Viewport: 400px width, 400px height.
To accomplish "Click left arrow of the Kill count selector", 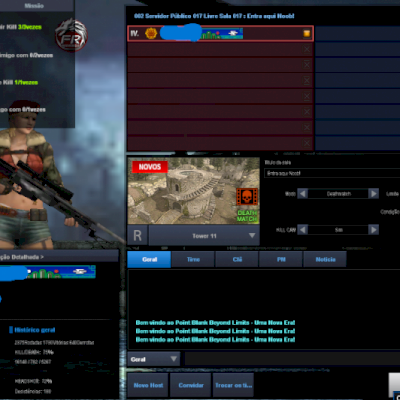I will (303, 230).
